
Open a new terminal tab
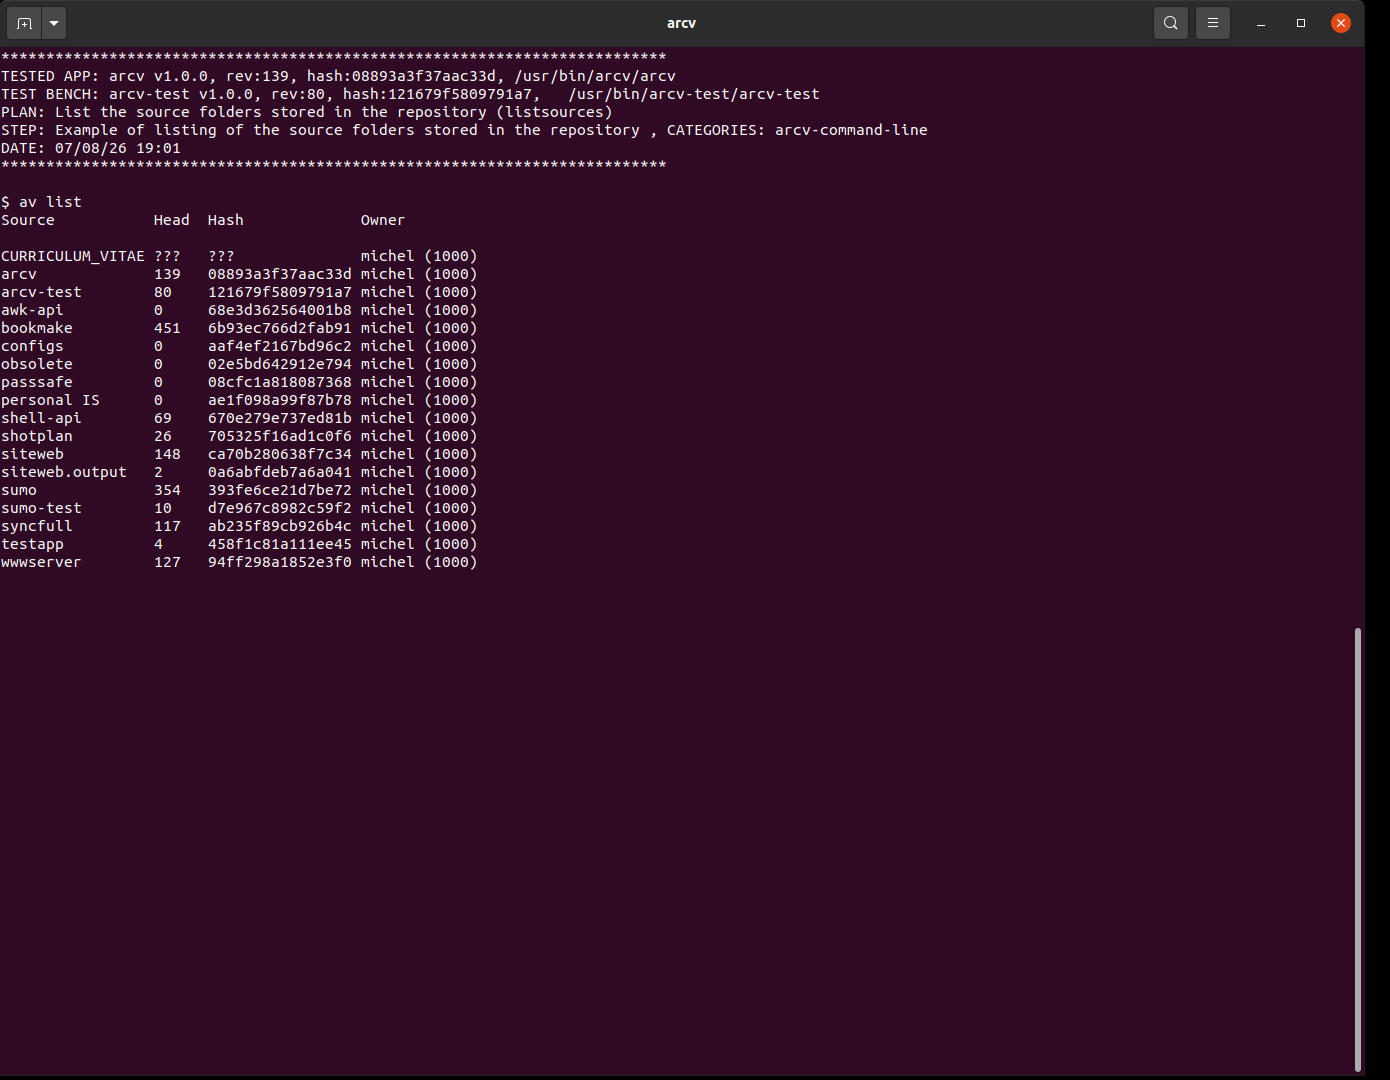pyautogui.click(x=24, y=22)
